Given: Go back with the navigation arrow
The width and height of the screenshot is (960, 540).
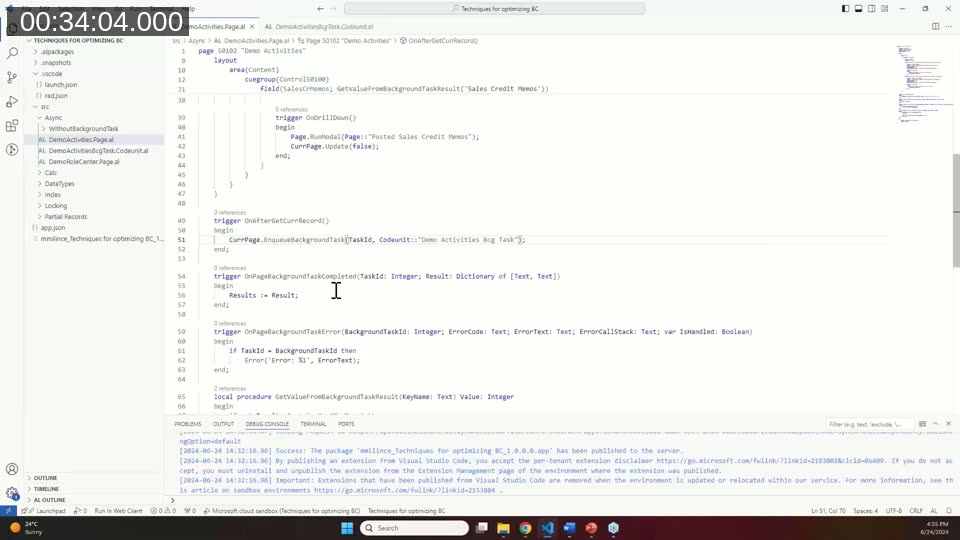Looking at the screenshot, I should point(320,9).
